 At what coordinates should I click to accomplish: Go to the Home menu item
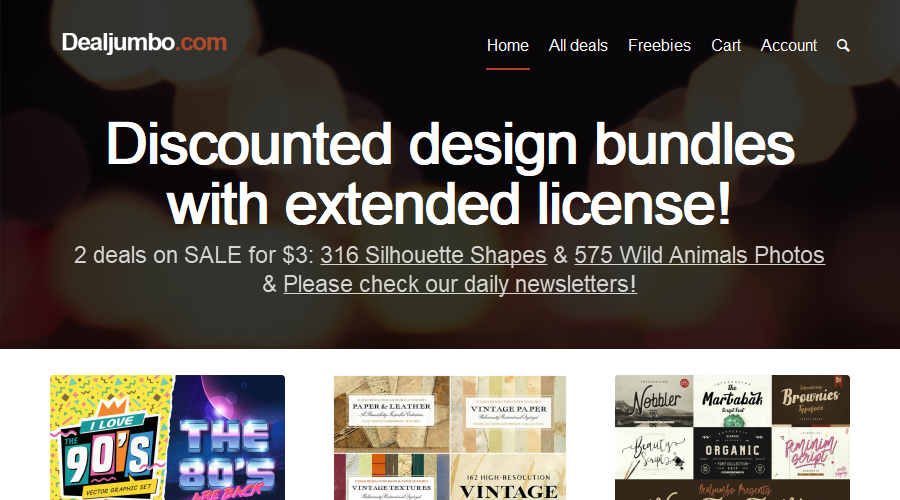click(507, 45)
